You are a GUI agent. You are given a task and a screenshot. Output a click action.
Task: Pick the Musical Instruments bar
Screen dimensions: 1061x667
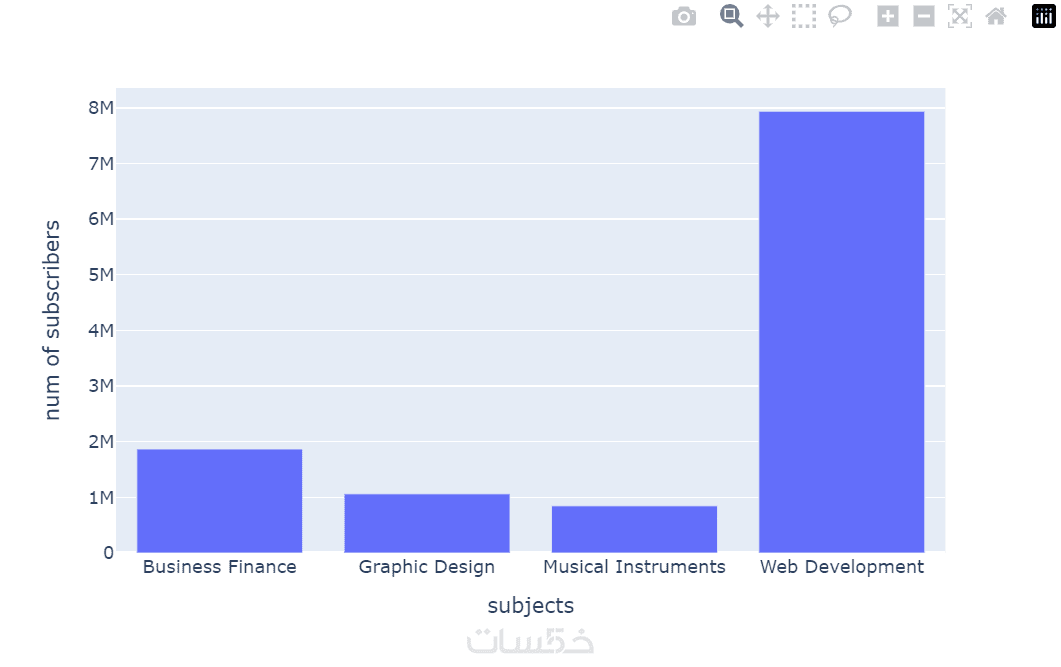(x=634, y=528)
